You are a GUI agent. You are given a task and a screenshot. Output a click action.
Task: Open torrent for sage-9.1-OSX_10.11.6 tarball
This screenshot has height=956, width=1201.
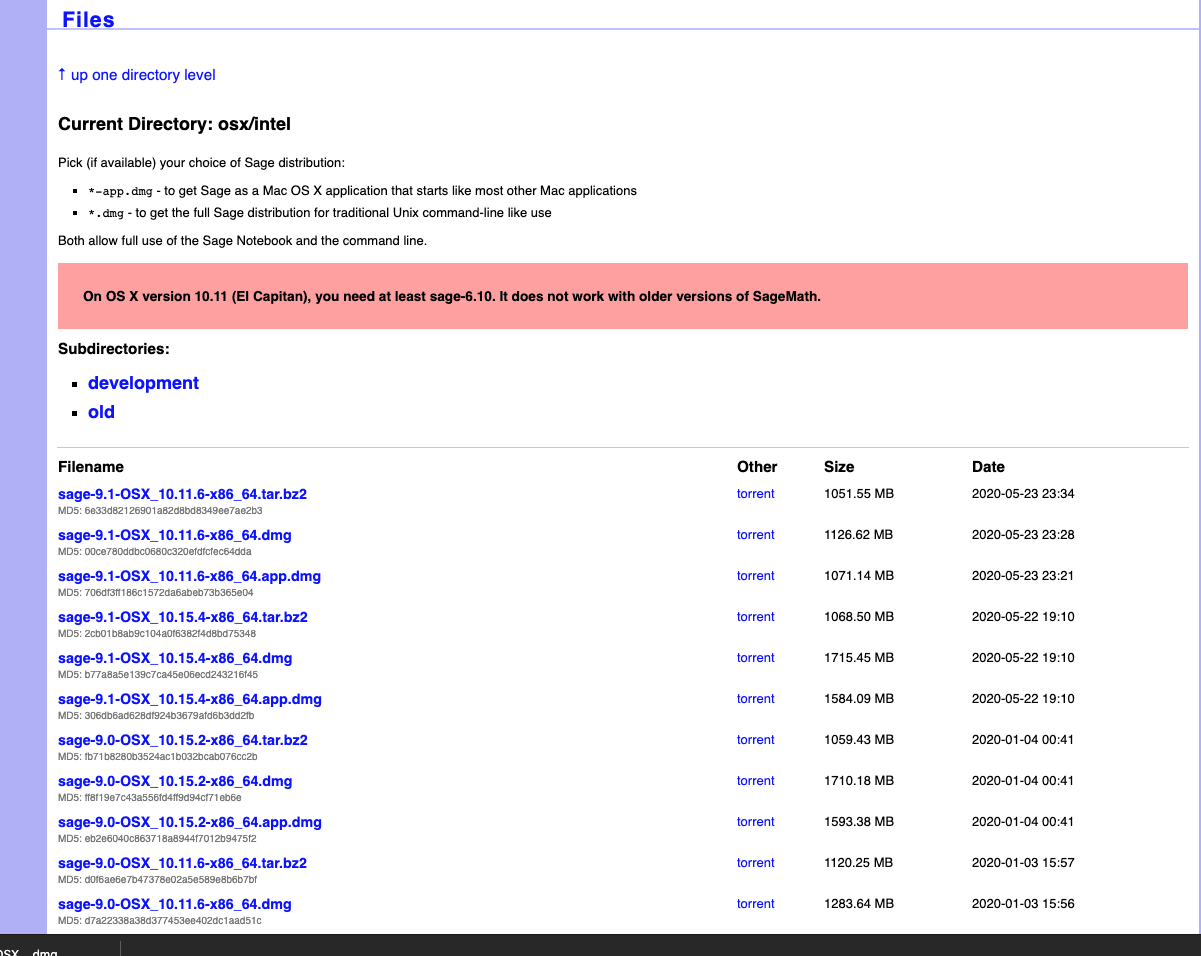point(755,493)
